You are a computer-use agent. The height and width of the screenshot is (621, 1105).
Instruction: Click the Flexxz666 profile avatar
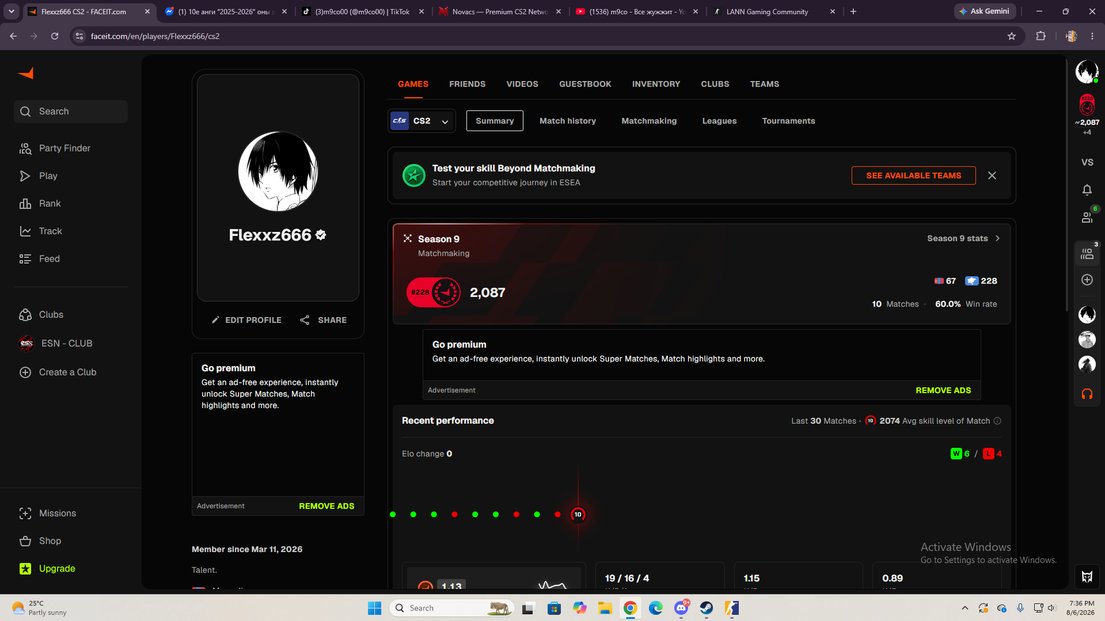coord(278,171)
